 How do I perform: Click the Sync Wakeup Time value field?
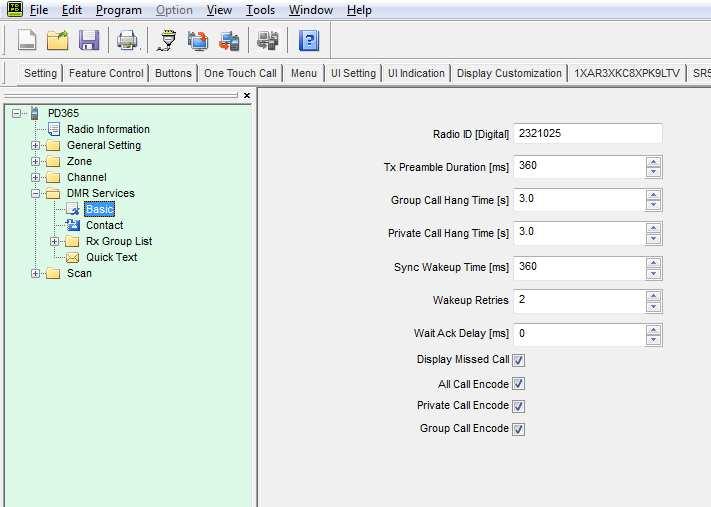[x=580, y=268]
